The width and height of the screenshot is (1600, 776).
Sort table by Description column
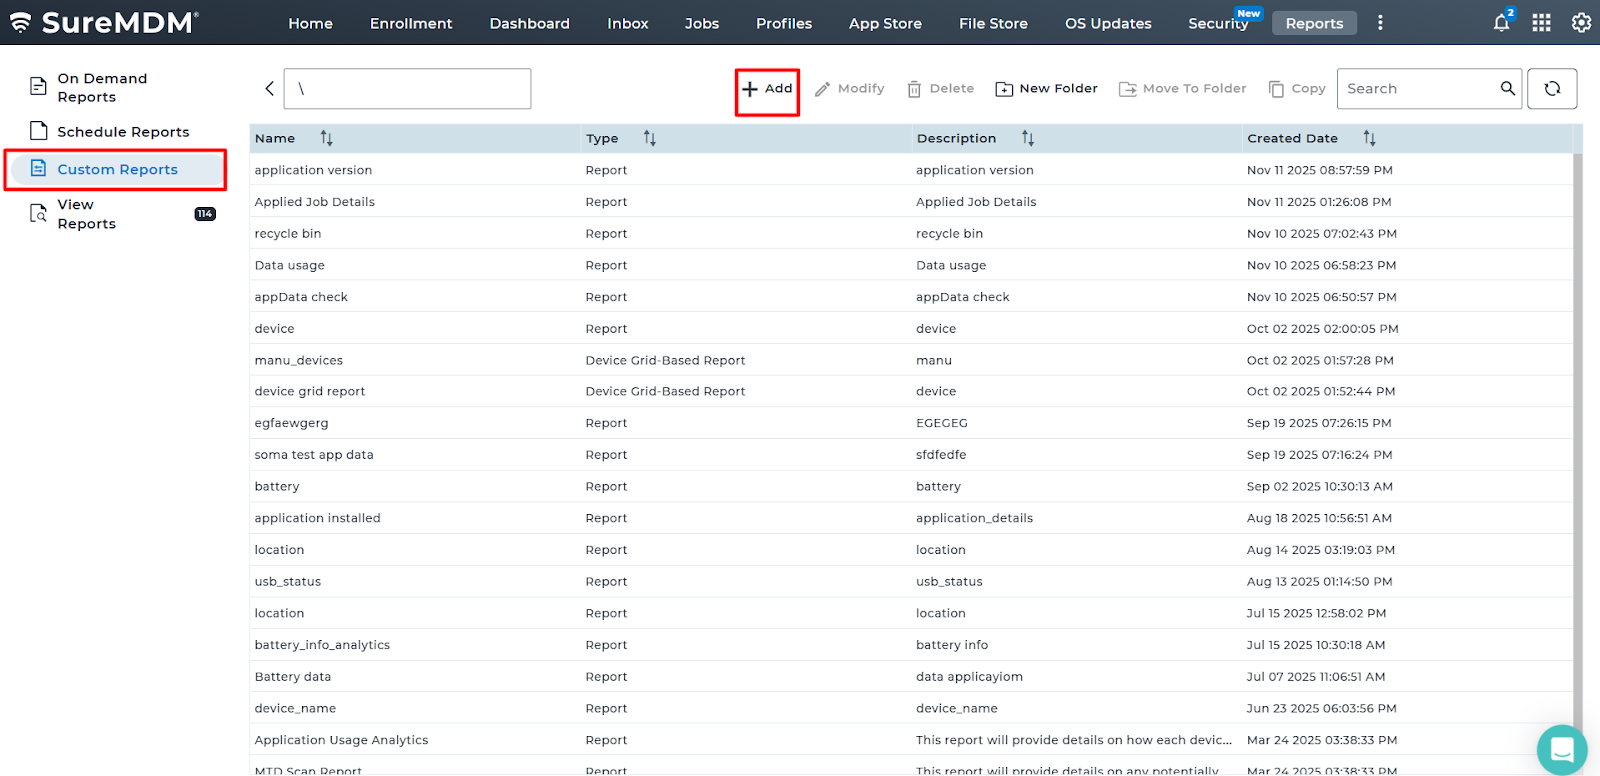(1027, 139)
